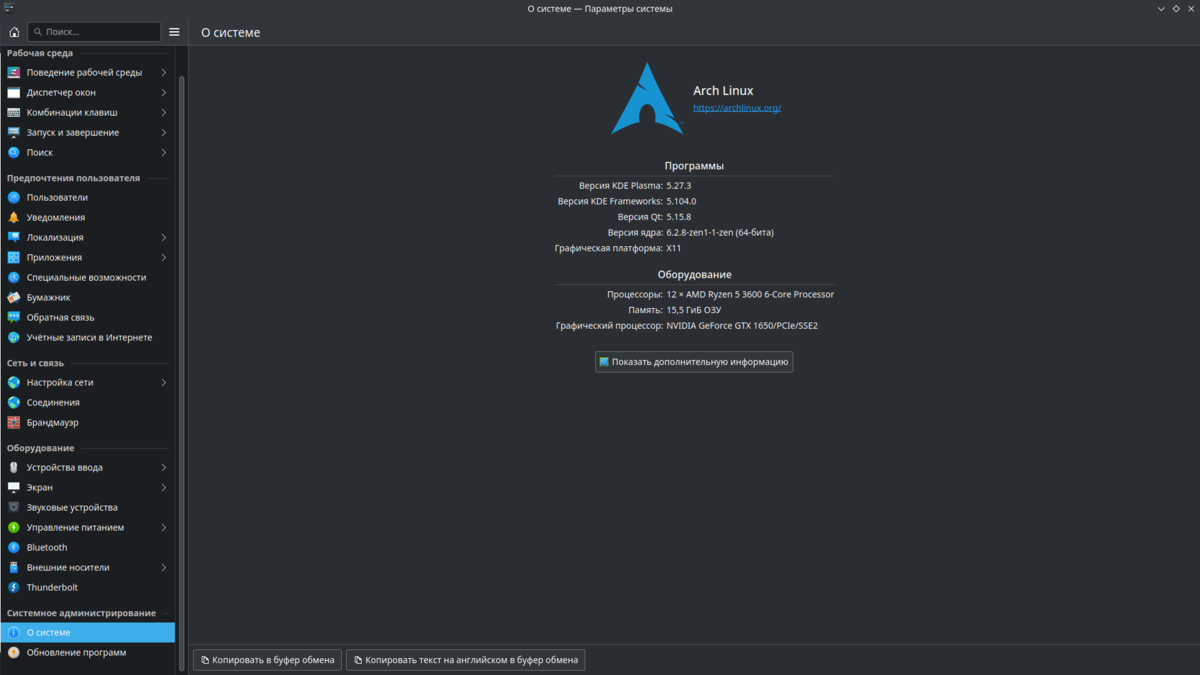Open the Пользователи settings page

(x=88, y=197)
